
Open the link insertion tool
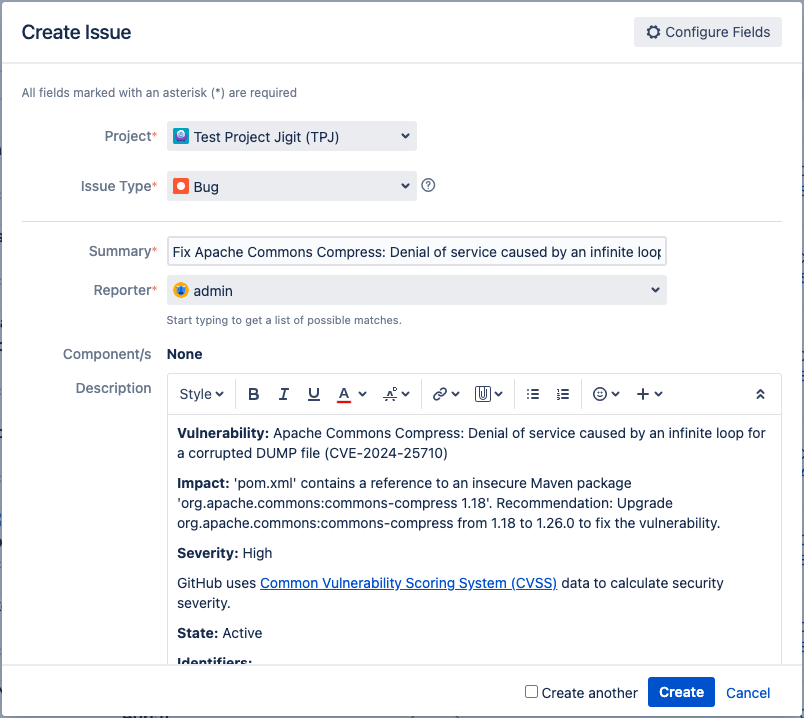(445, 394)
